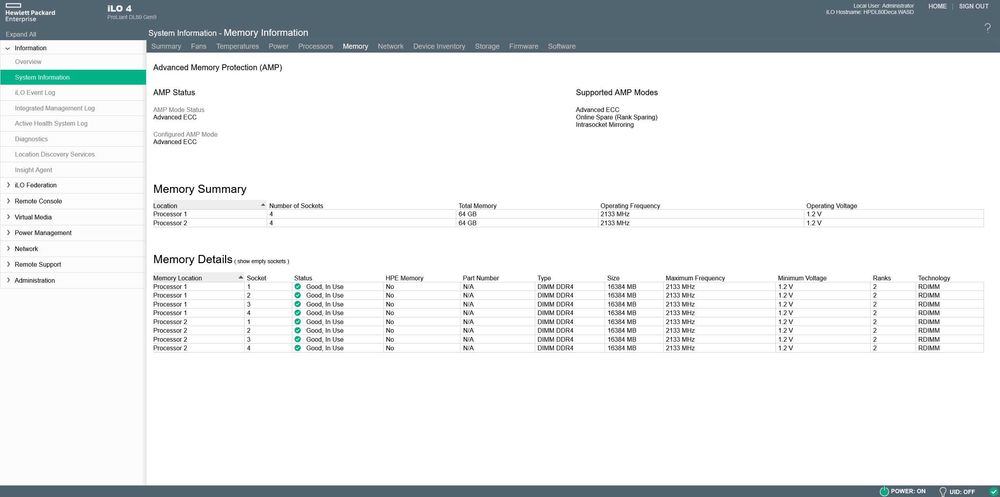Switch to the Fans tab
1000x497 pixels.
click(198, 47)
